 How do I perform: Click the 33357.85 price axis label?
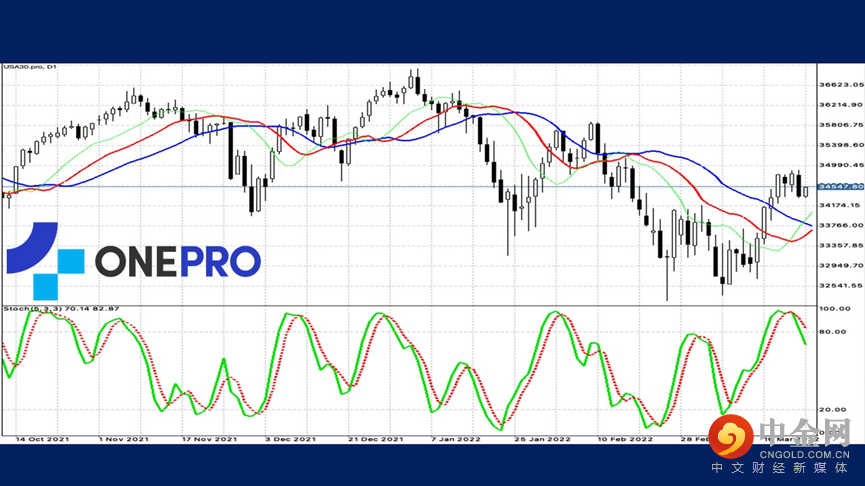pyautogui.click(x=841, y=245)
